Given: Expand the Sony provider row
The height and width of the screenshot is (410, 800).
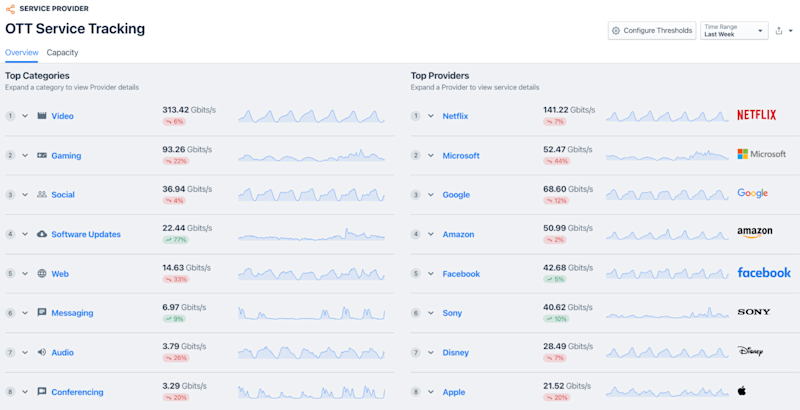Looking at the screenshot, I should (431, 313).
